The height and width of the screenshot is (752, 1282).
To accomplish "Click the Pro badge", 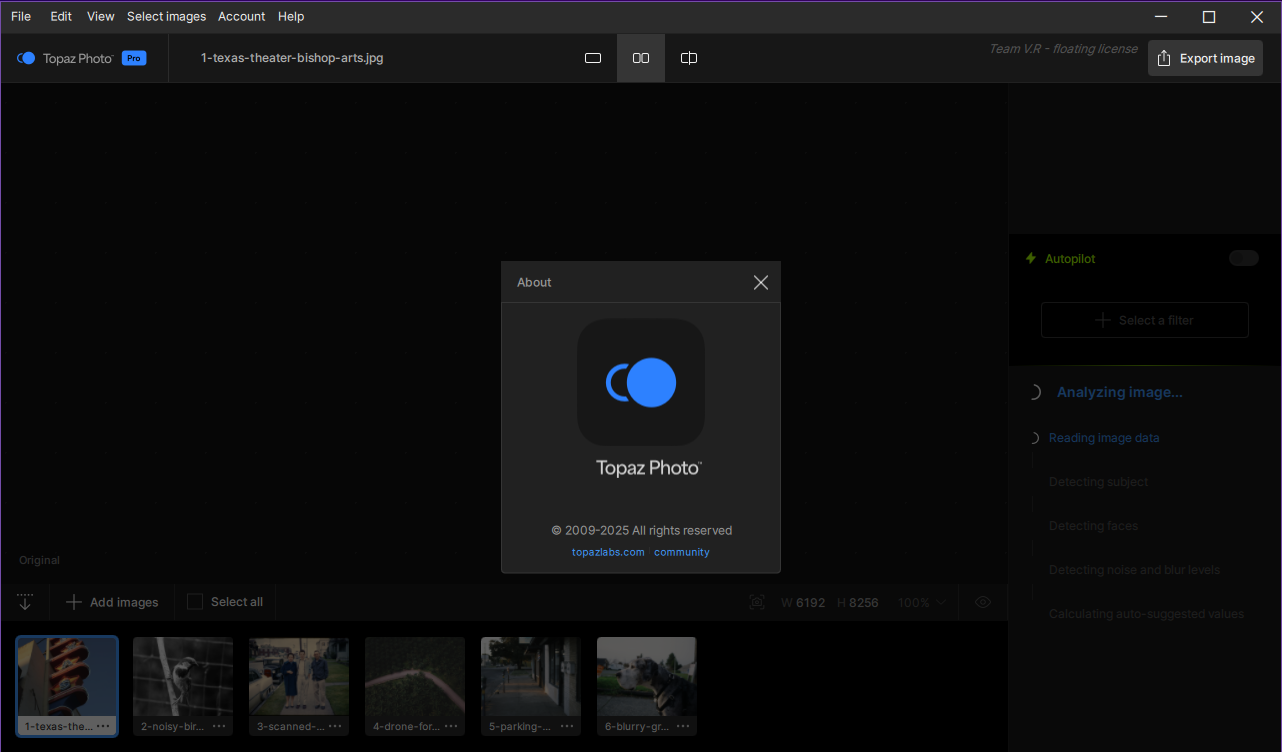I will pyautogui.click(x=134, y=58).
